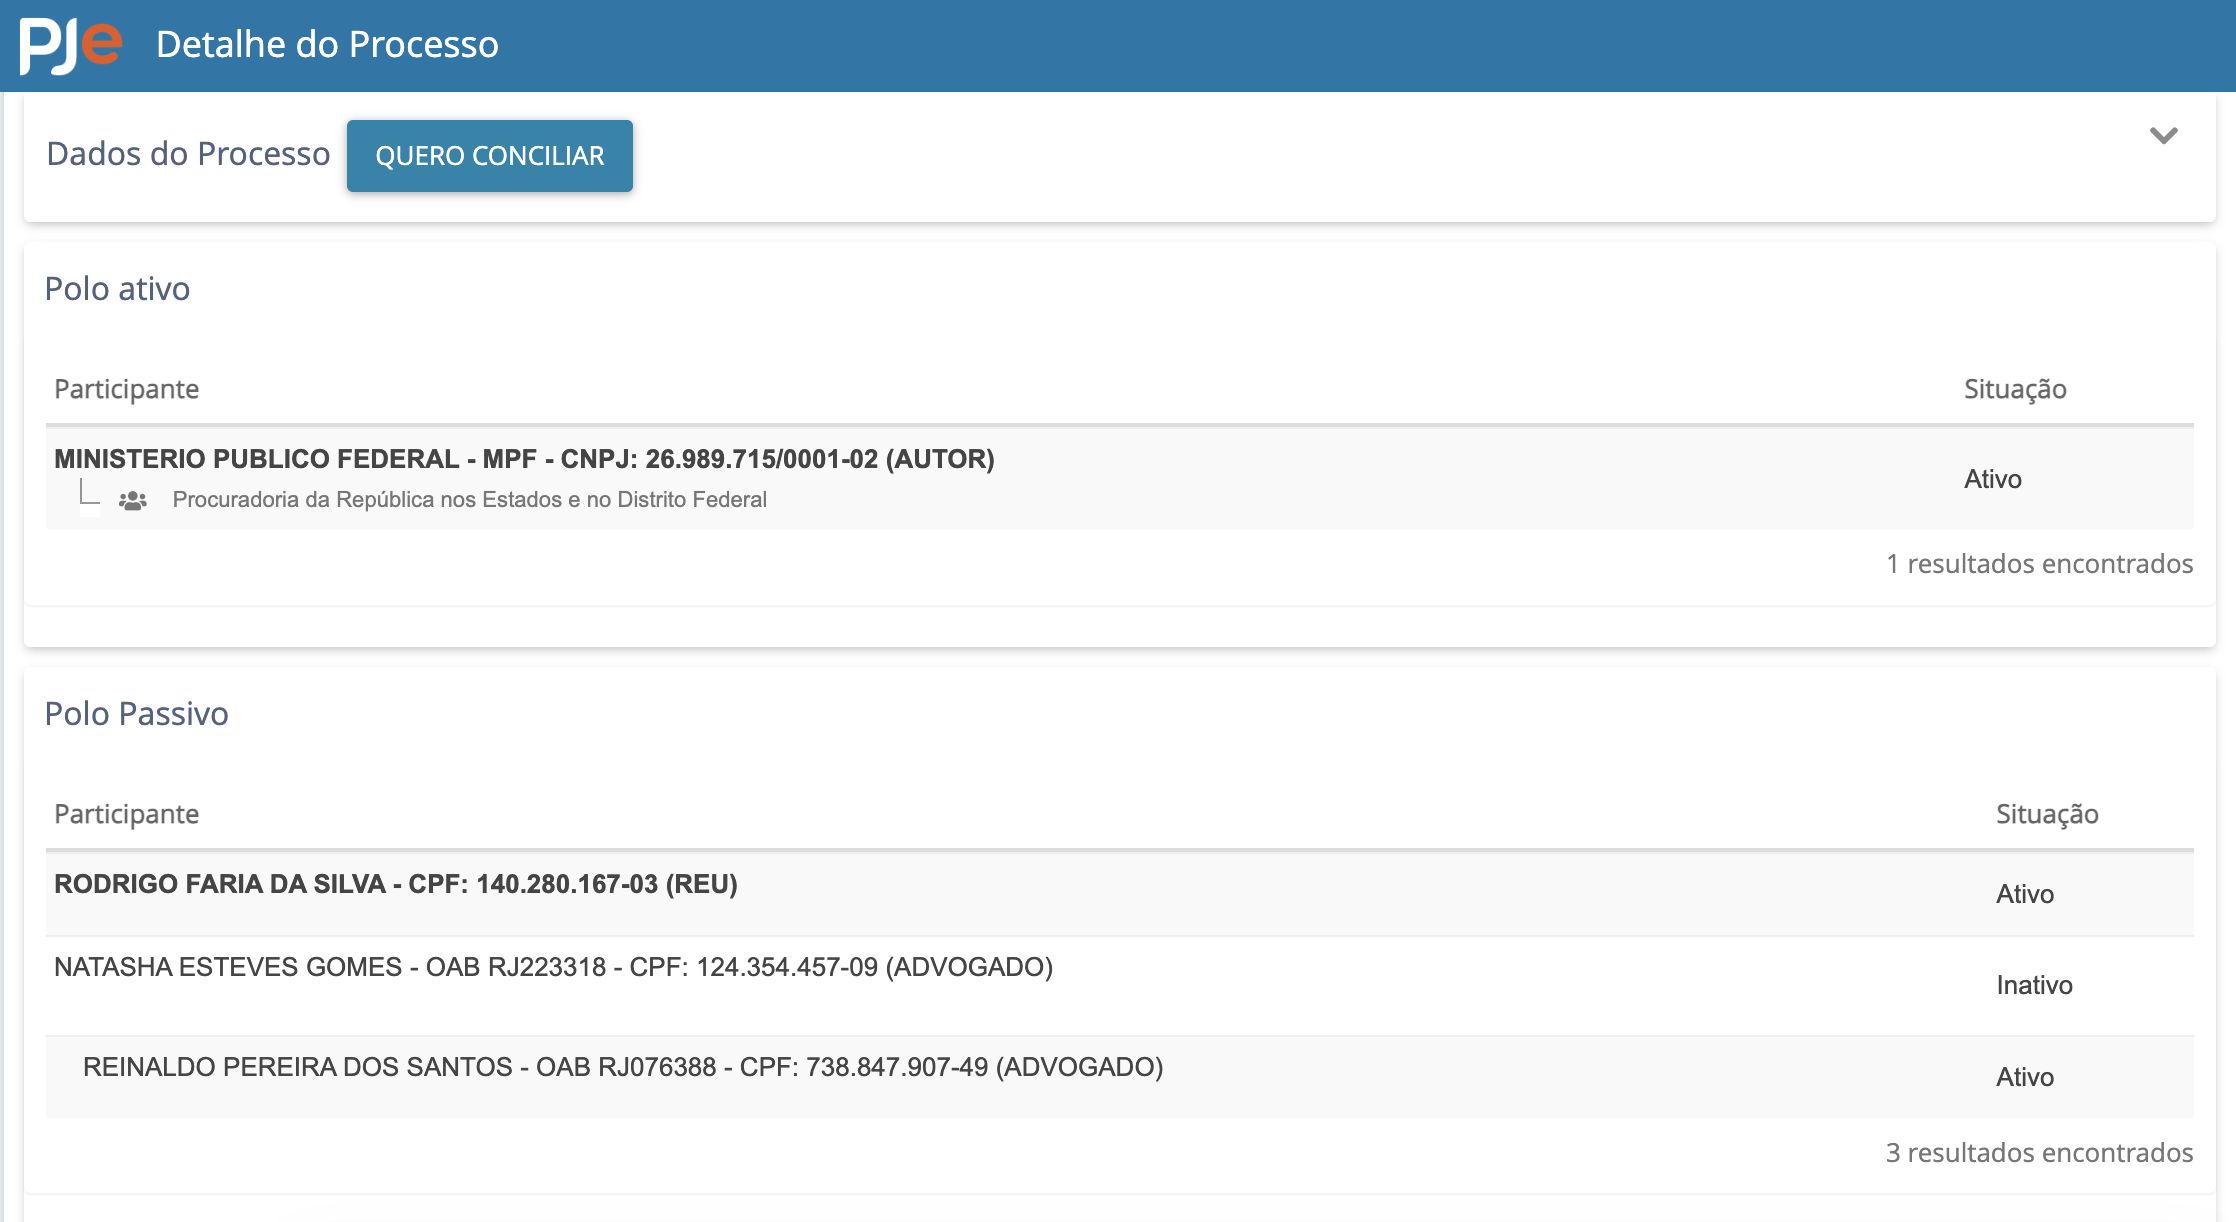Click the QUERO CONCILIAR button

pos(490,156)
